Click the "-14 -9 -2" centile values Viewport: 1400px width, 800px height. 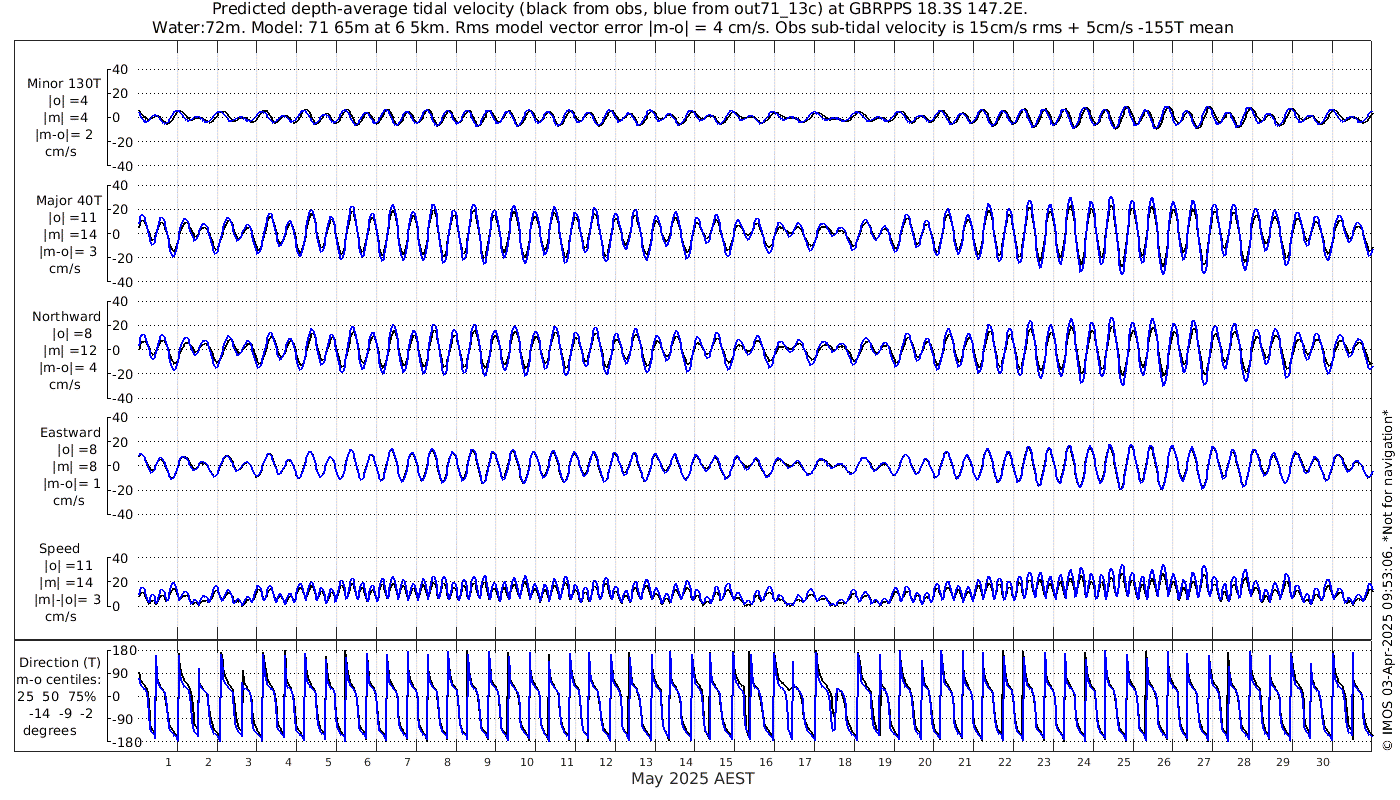click(59, 713)
